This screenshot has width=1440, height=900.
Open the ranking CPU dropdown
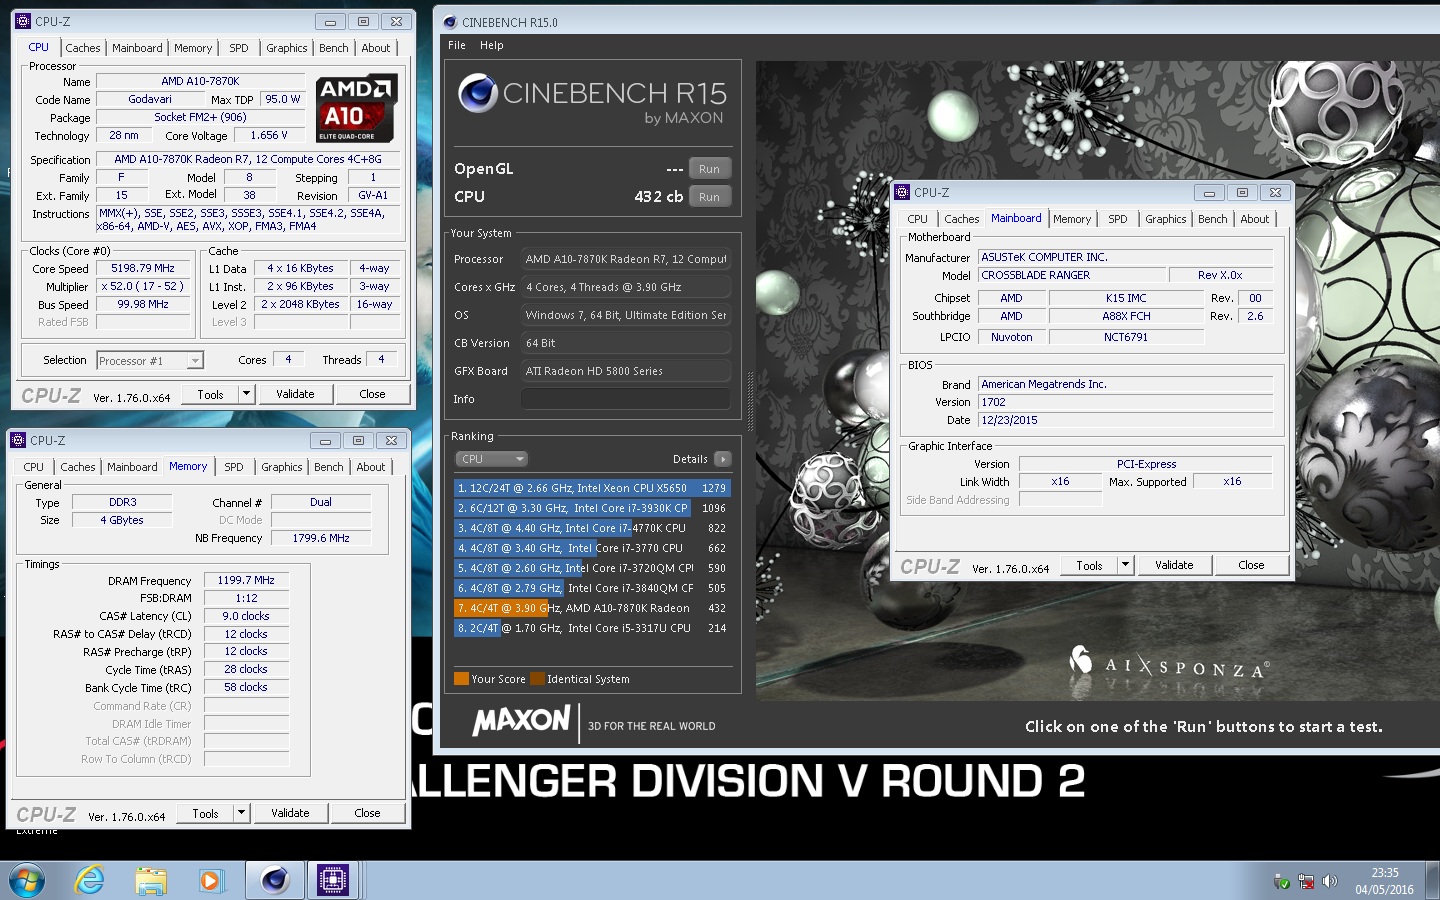click(491, 459)
